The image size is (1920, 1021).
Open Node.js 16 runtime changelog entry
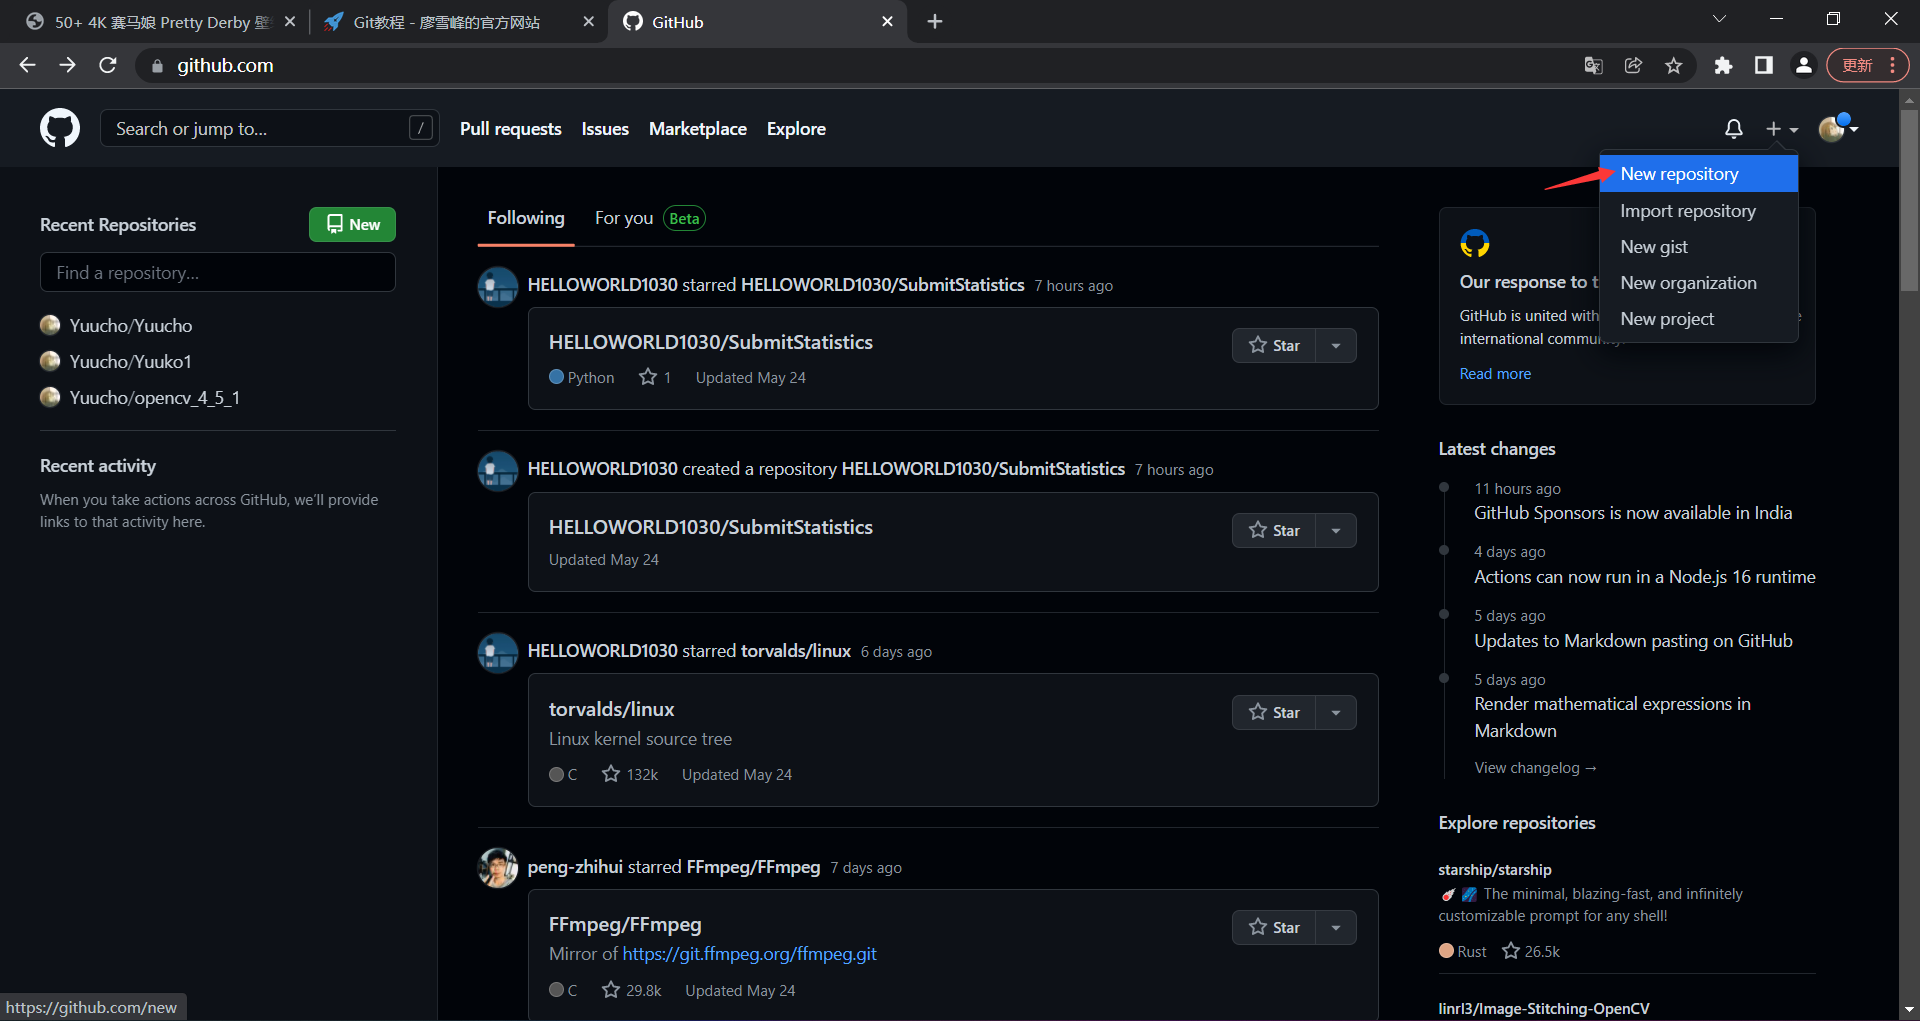coord(1644,577)
